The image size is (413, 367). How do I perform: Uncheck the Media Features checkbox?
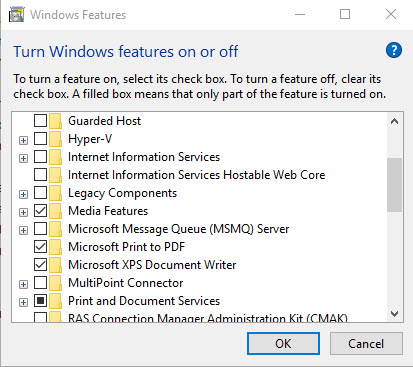[40, 210]
